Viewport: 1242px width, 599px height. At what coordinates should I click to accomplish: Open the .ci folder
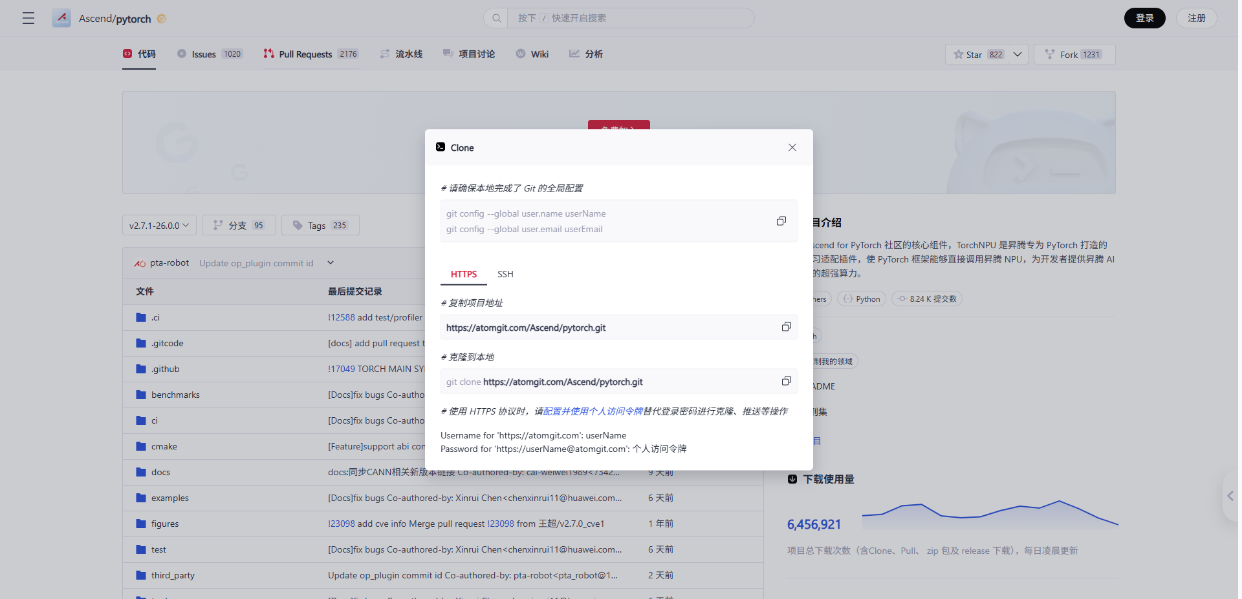click(x=155, y=317)
